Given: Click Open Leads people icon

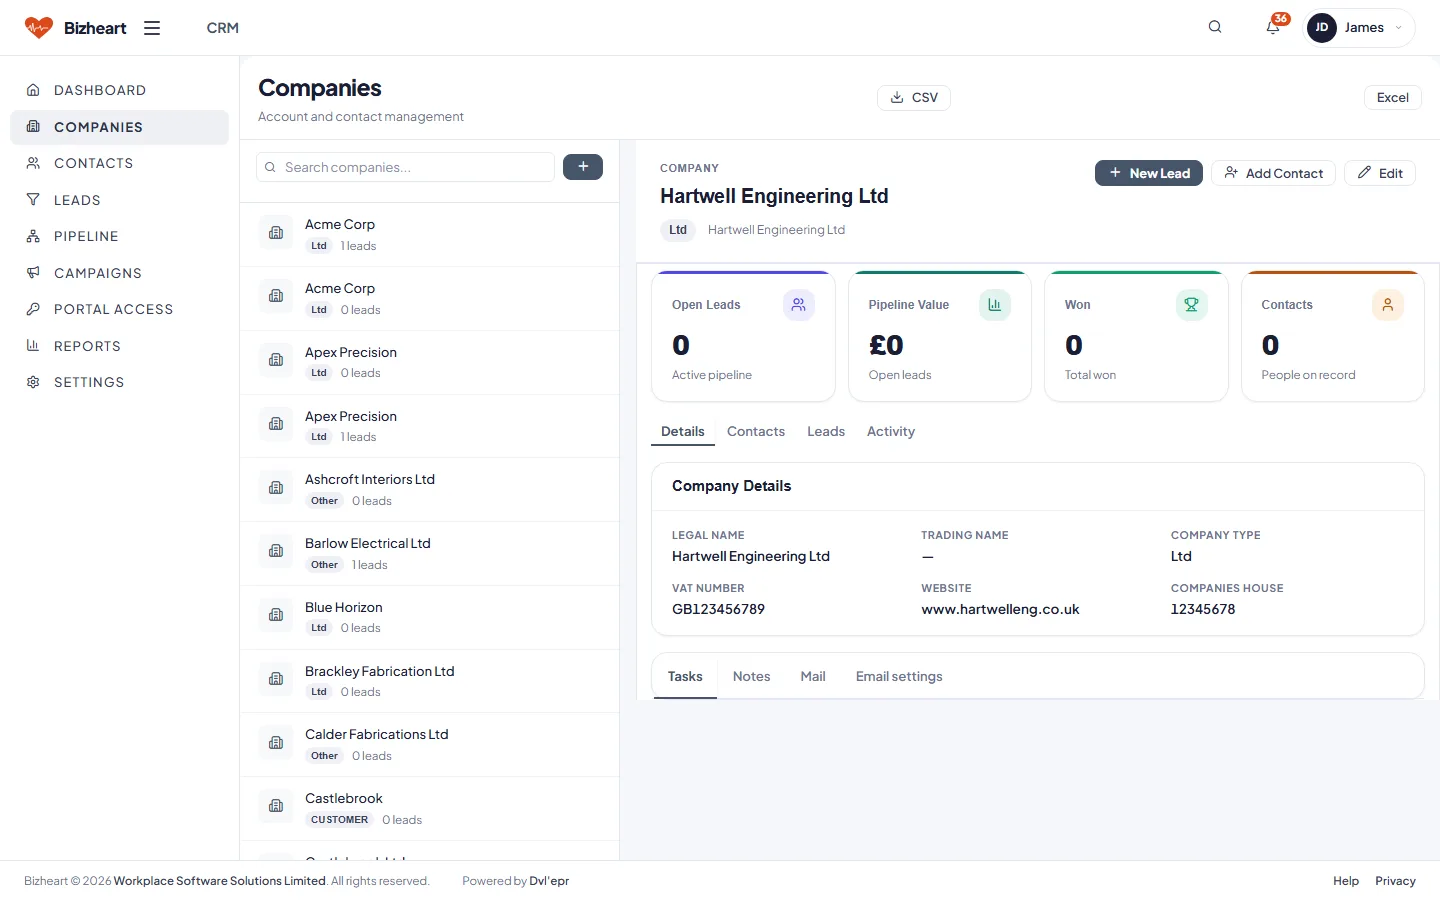Looking at the screenshot, I should pyautogui.click(x=798, y=305).
